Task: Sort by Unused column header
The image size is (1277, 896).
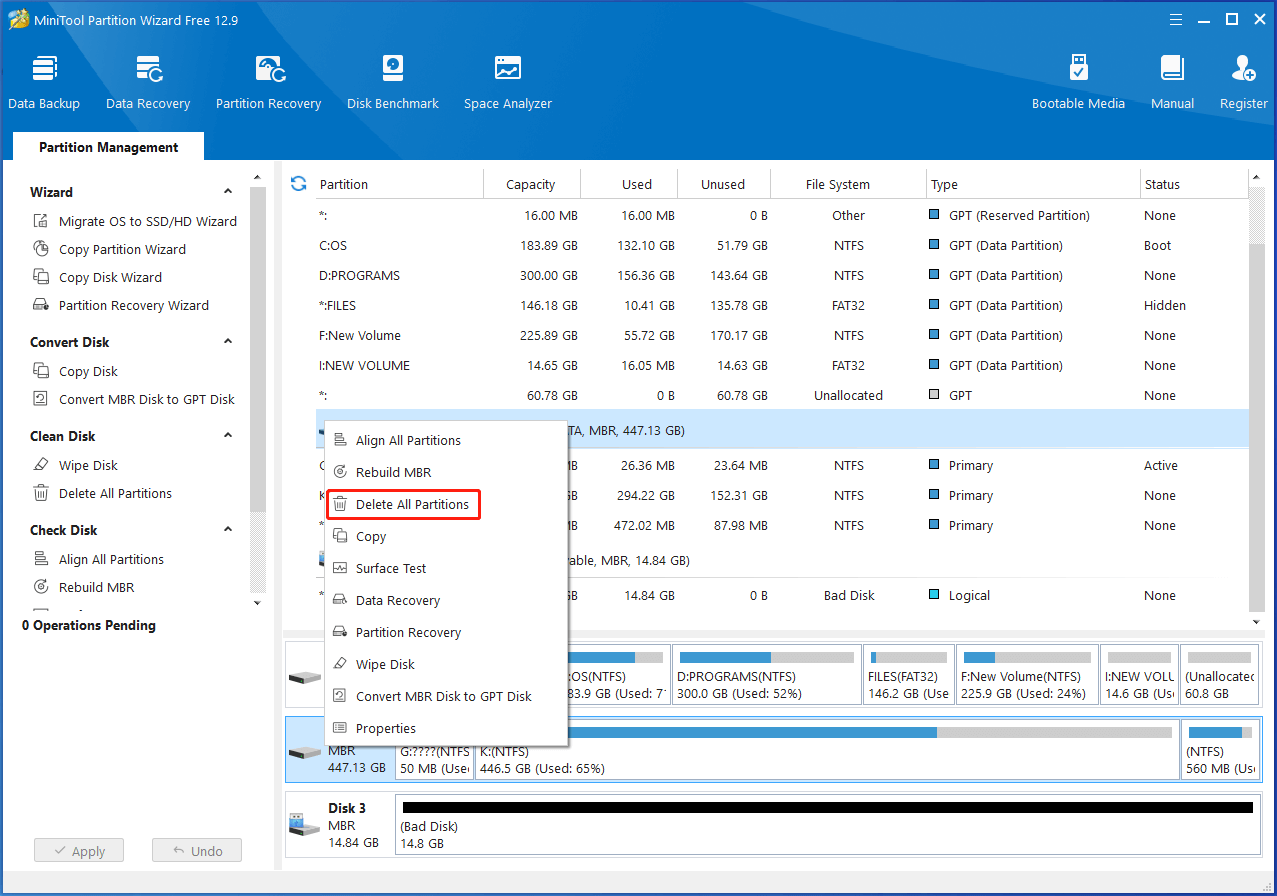Action: coord(723,184)
